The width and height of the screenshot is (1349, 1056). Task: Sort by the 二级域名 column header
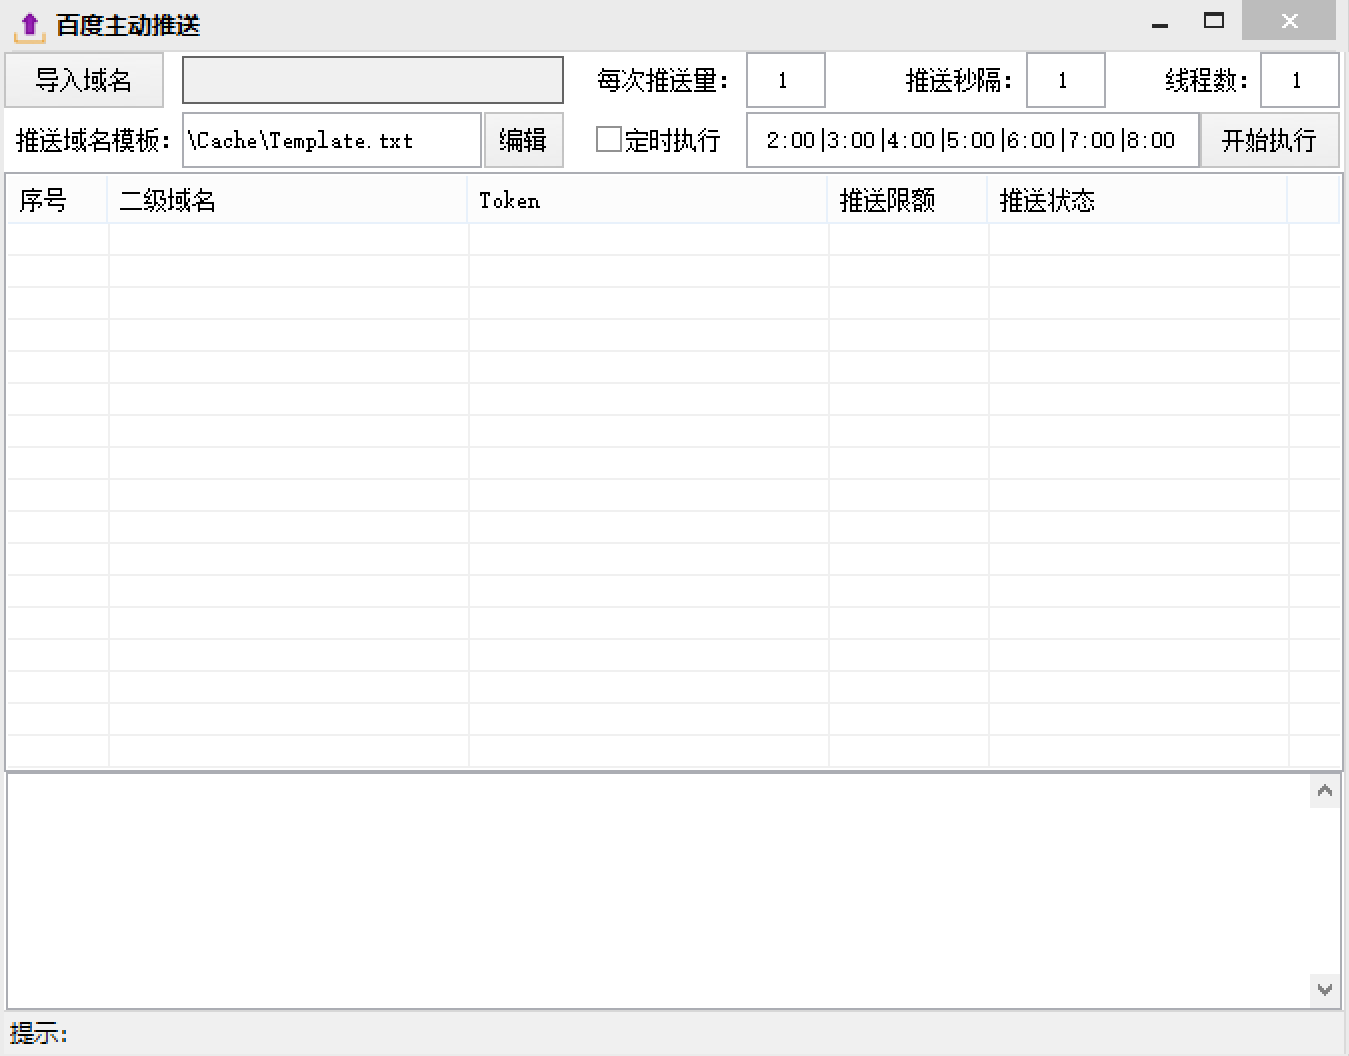click(287, 200)
